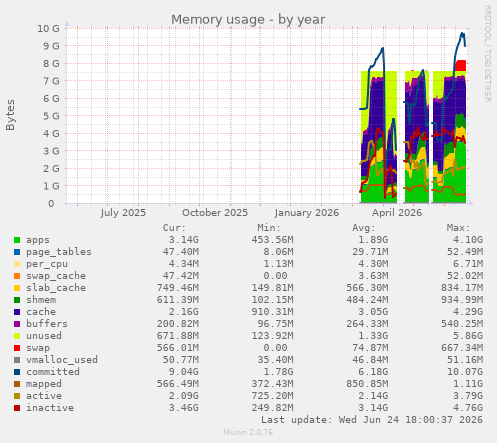Image resolution: width=497 pixels, height=443 pixels.
Task: Click the 'Max:' column header
Action: (x=458, y=228)
